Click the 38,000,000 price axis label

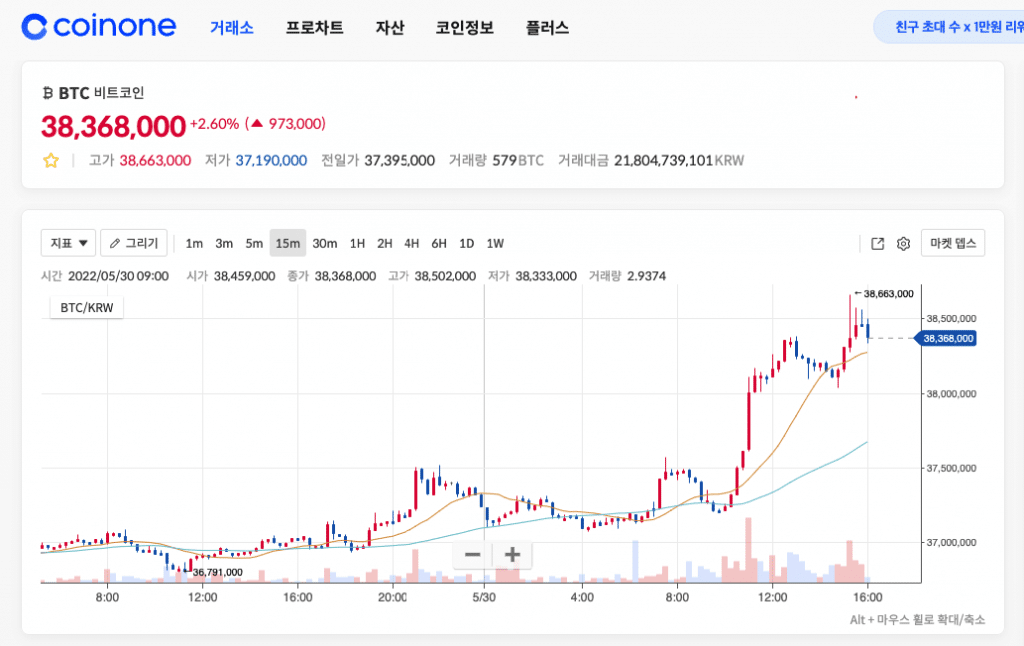click(x=952, y=394)
